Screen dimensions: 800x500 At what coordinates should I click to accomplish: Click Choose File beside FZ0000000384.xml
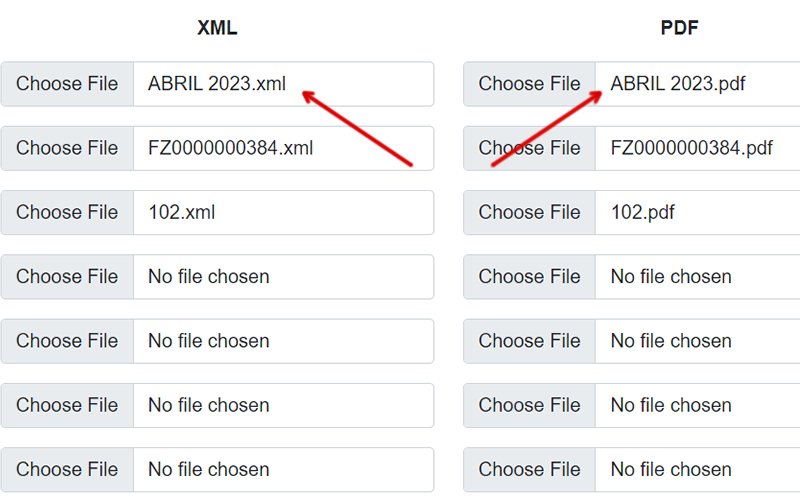click(x=67, y=148)
